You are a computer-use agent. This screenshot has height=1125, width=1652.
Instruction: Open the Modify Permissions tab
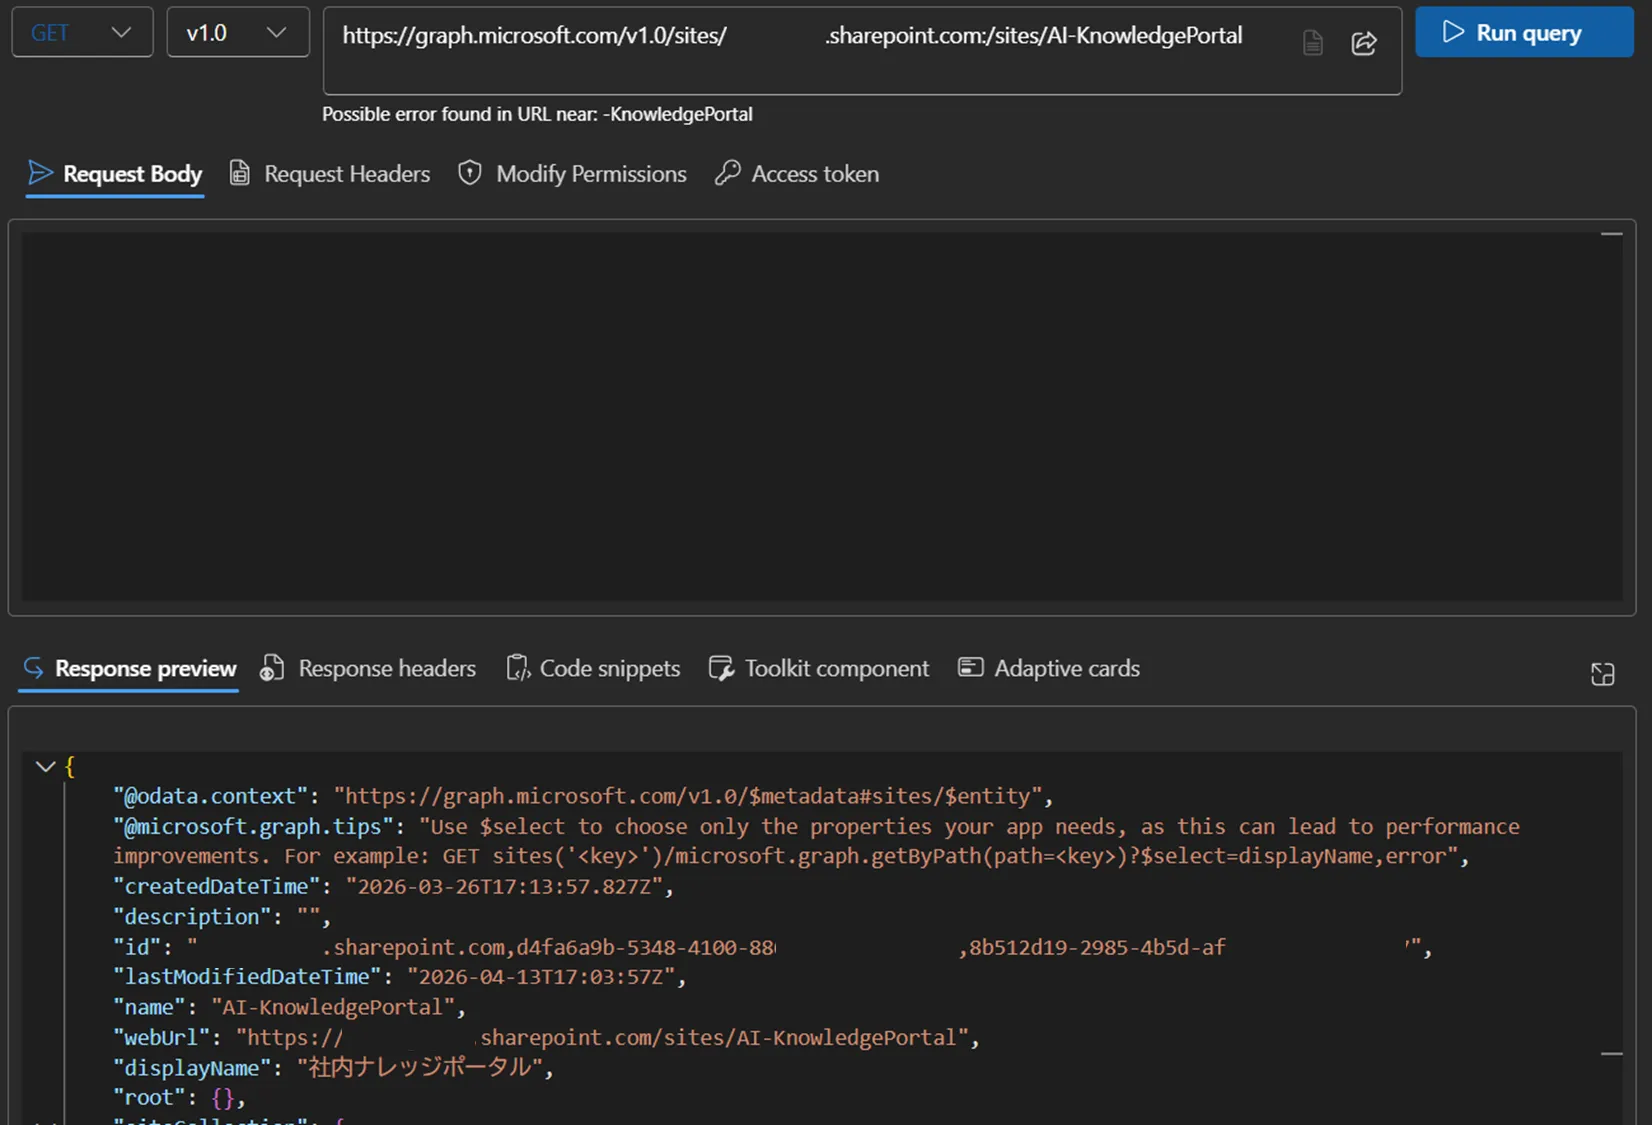coord(572,174)
